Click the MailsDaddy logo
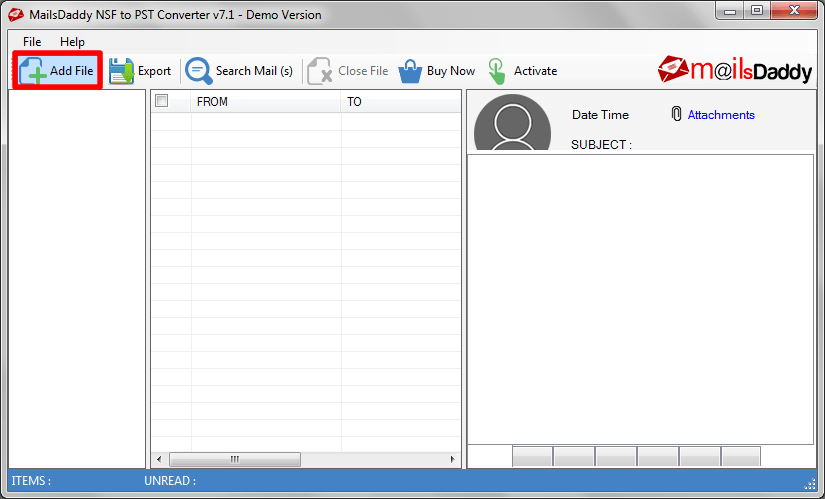This screenshot has width=825, height=499. [735, 69]
